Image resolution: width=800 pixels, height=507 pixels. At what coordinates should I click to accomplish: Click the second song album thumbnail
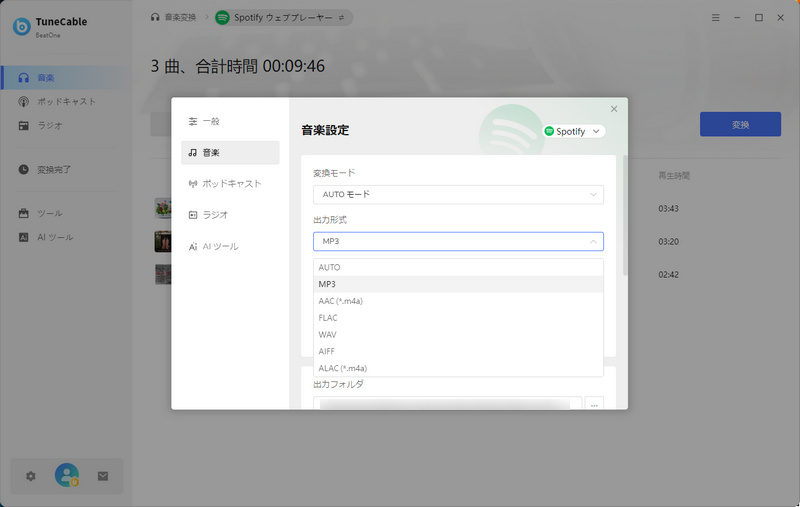[x=163, y=241]
